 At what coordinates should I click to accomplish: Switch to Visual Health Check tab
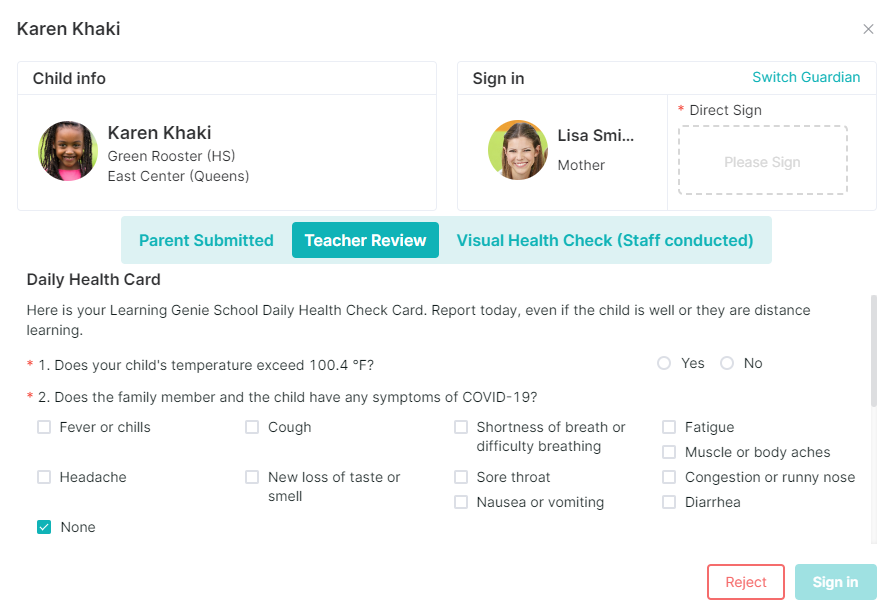click(x=605, y=240)
